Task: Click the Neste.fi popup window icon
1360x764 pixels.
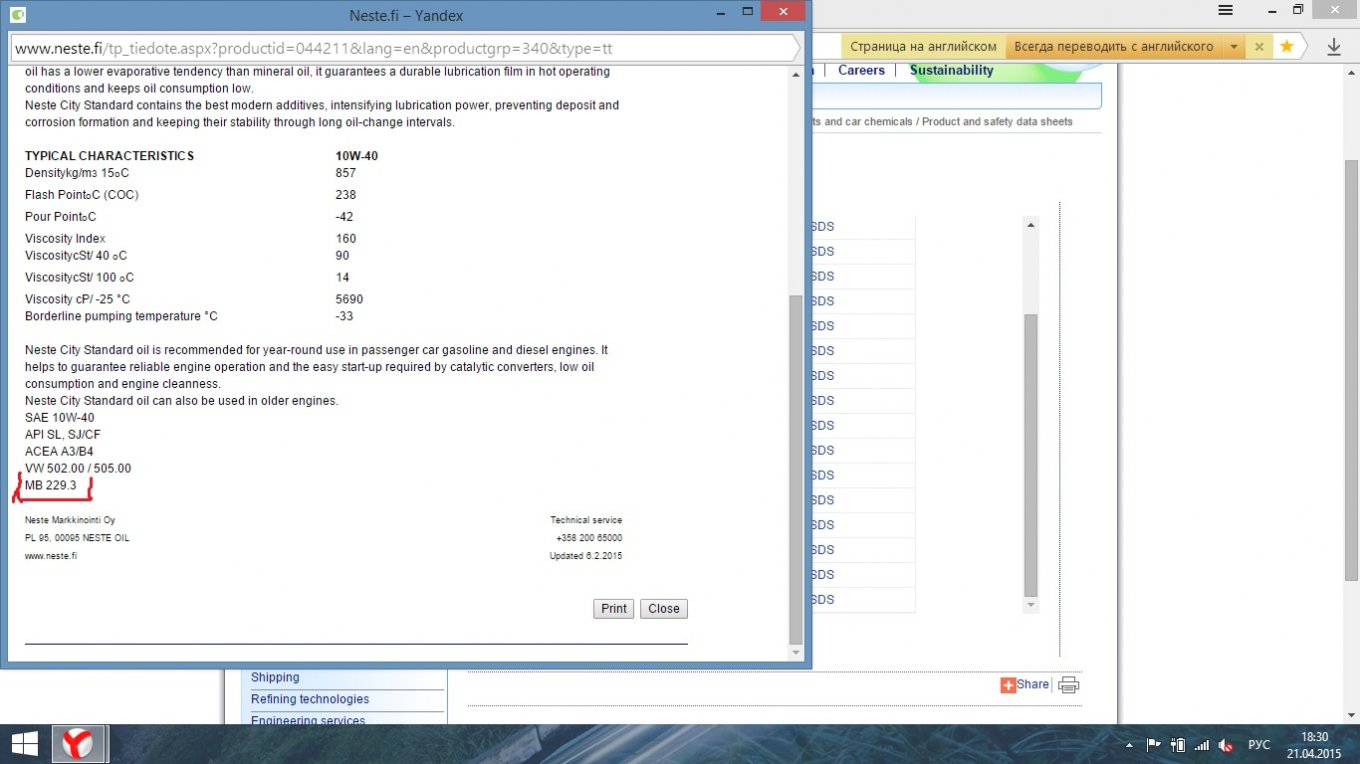Action: click(x=18, y=15)
